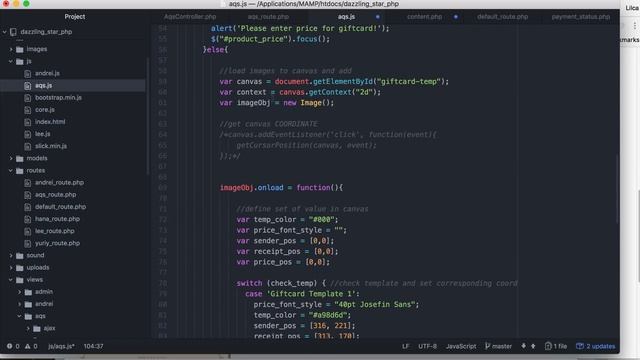640x360 pixels.
Task: Collapse the routes folder
Action: [x=11, y=171]
